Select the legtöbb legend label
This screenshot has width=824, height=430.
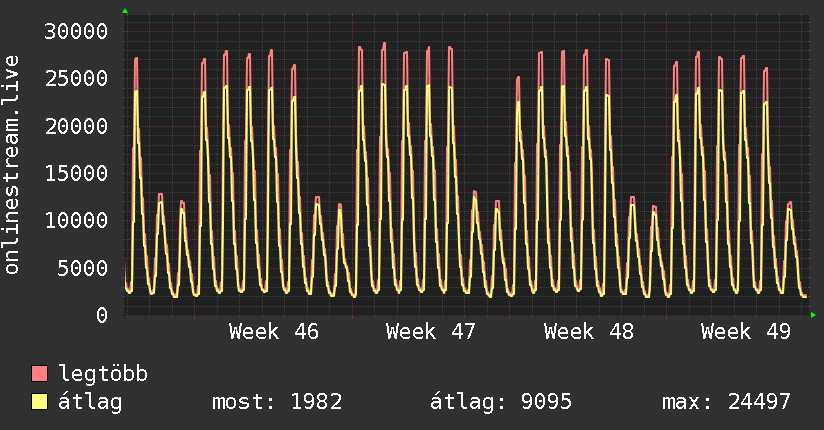[x=104, y=374]
